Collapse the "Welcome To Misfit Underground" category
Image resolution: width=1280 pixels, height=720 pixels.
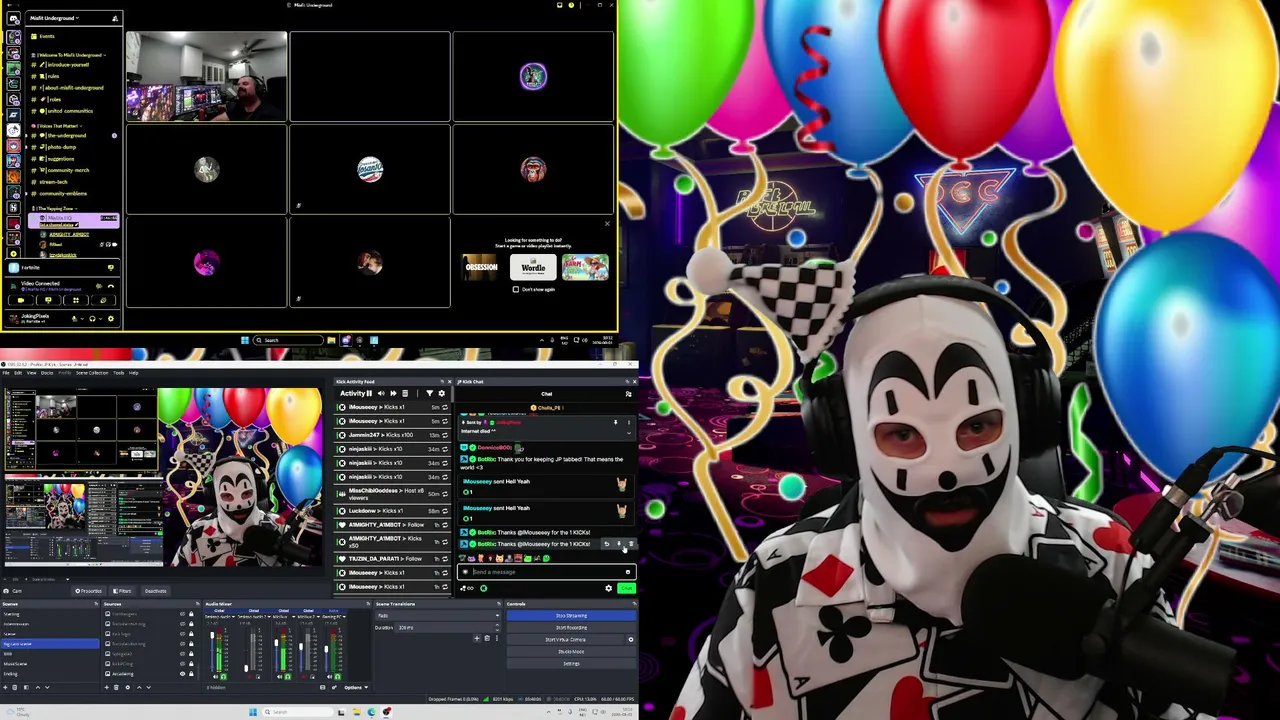point(68,55)
